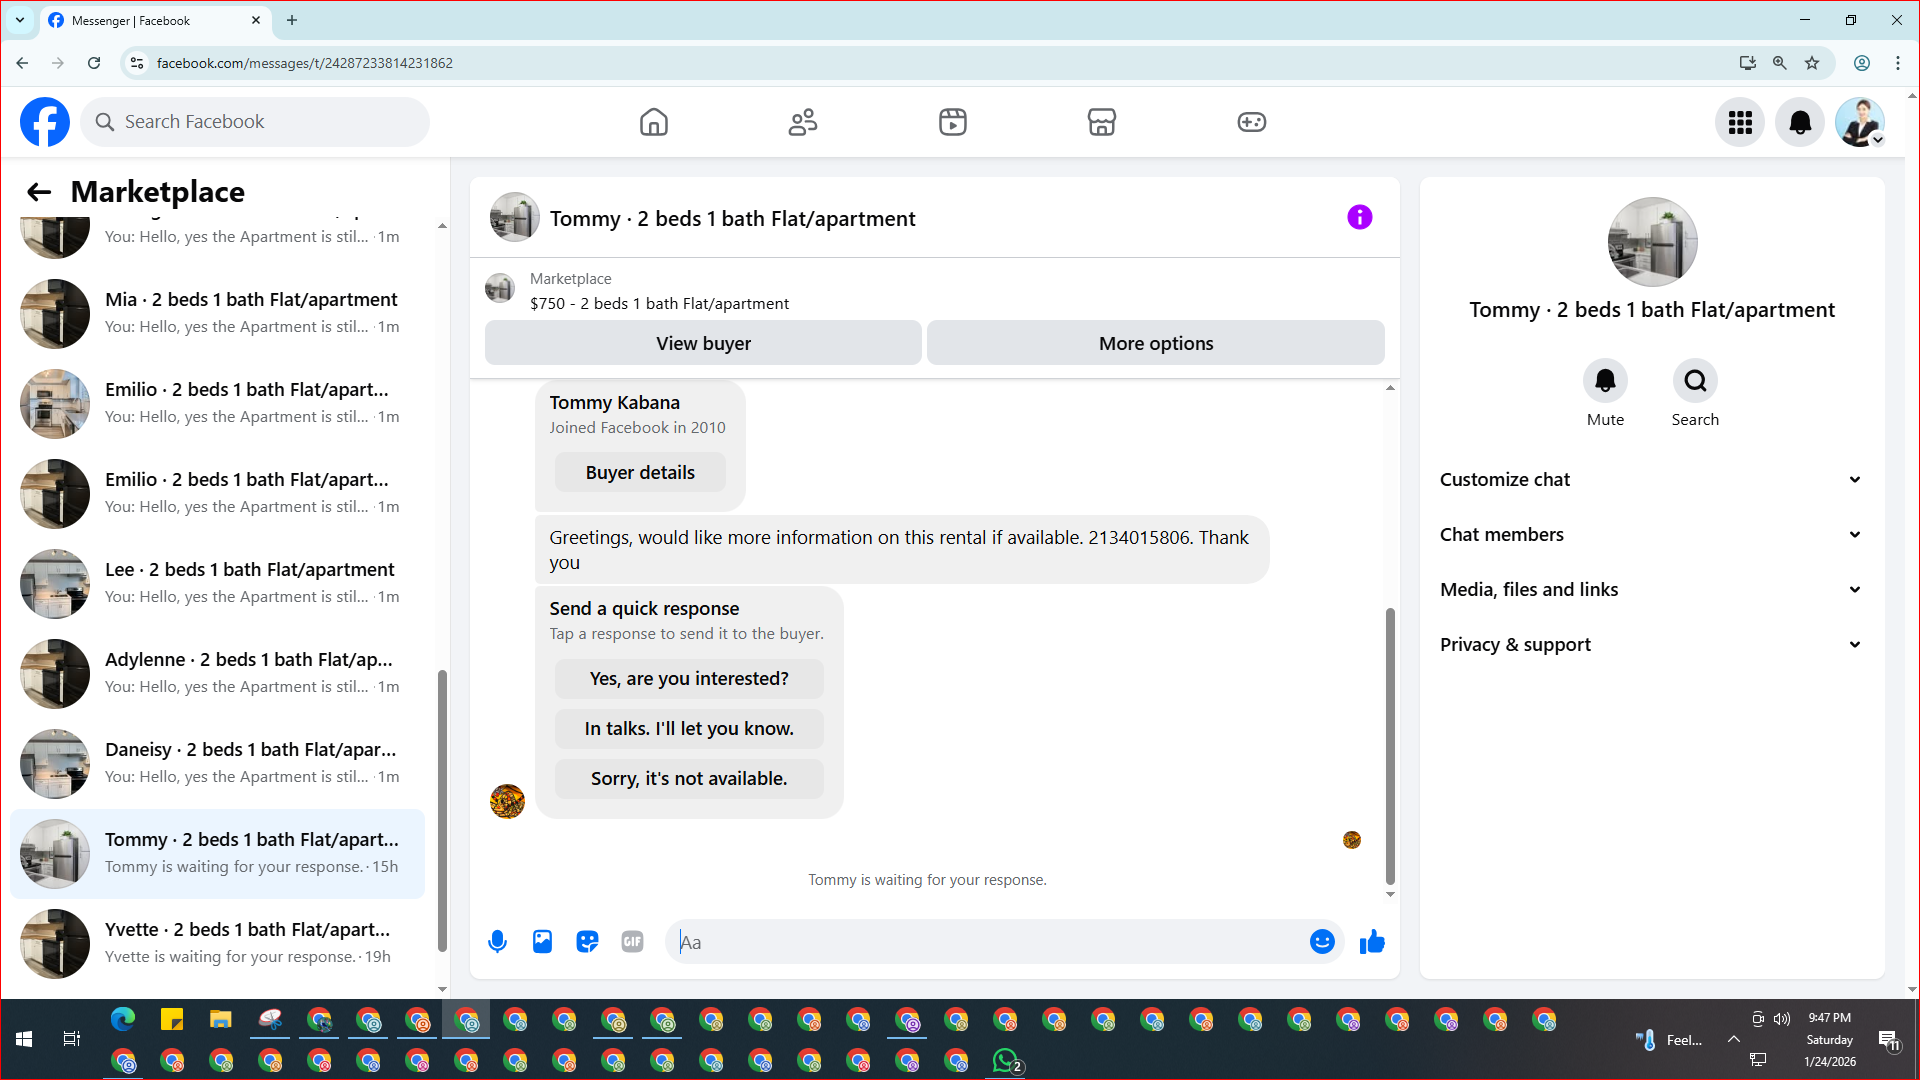Open the Video tab in the top nav
The height and width of the screenshot is (1080, 1920).
[x=952, y=122]
